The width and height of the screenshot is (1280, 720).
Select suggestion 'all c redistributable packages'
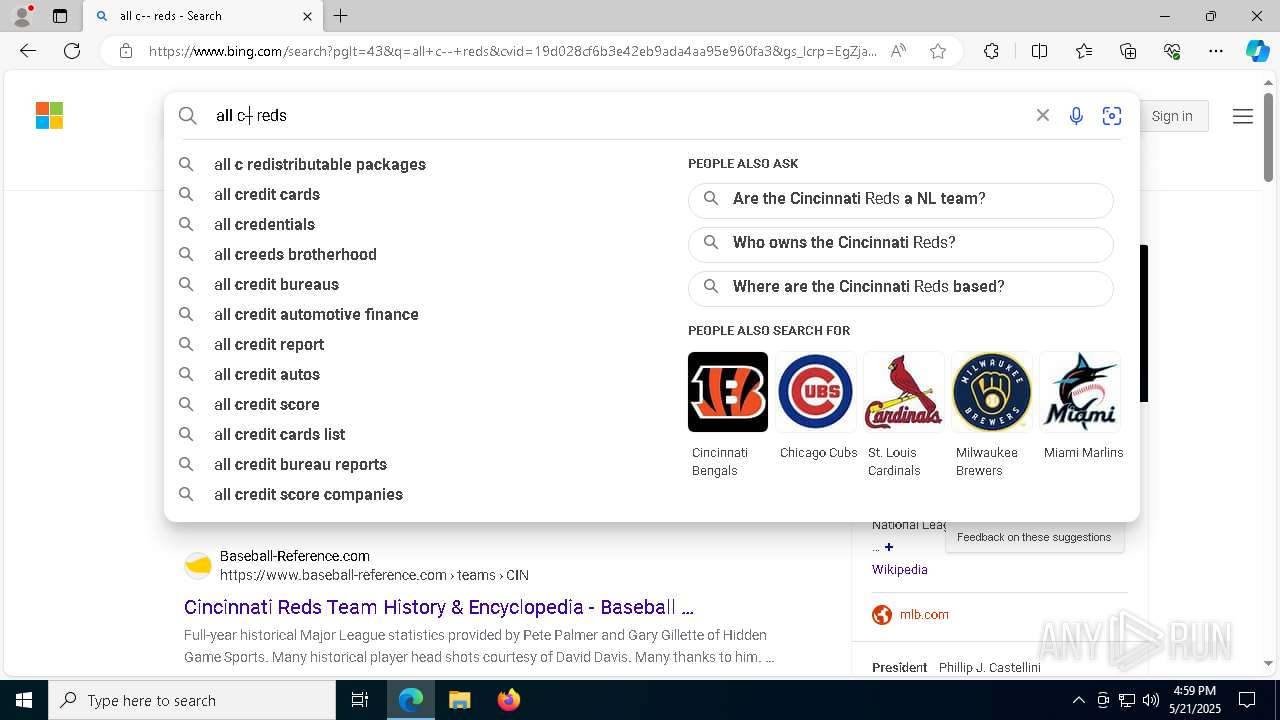[x=320, y=164]
